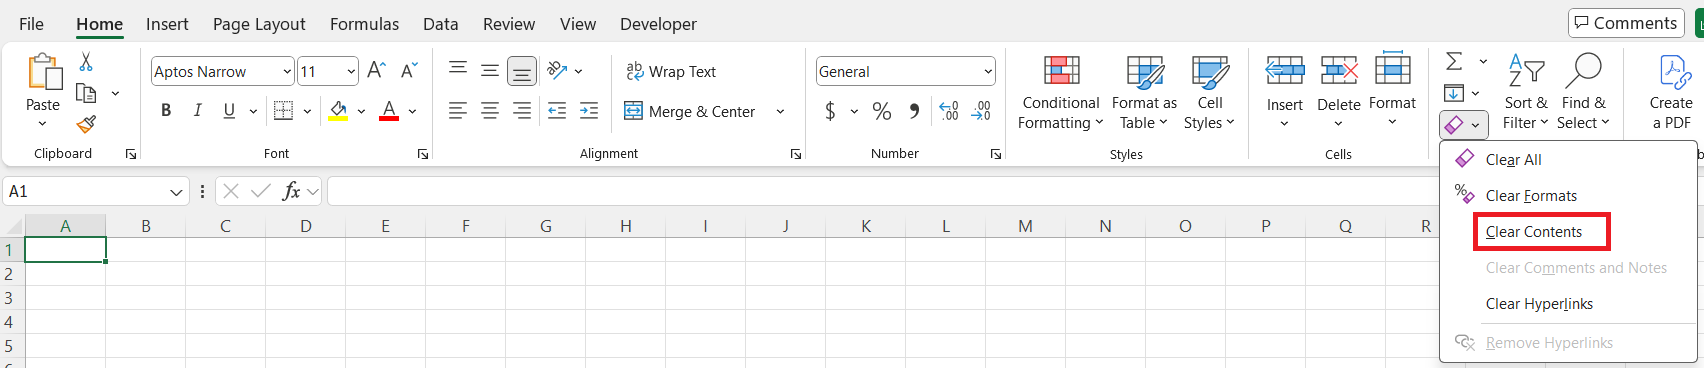
Task: Select column header D
Action: pos(305,226)
